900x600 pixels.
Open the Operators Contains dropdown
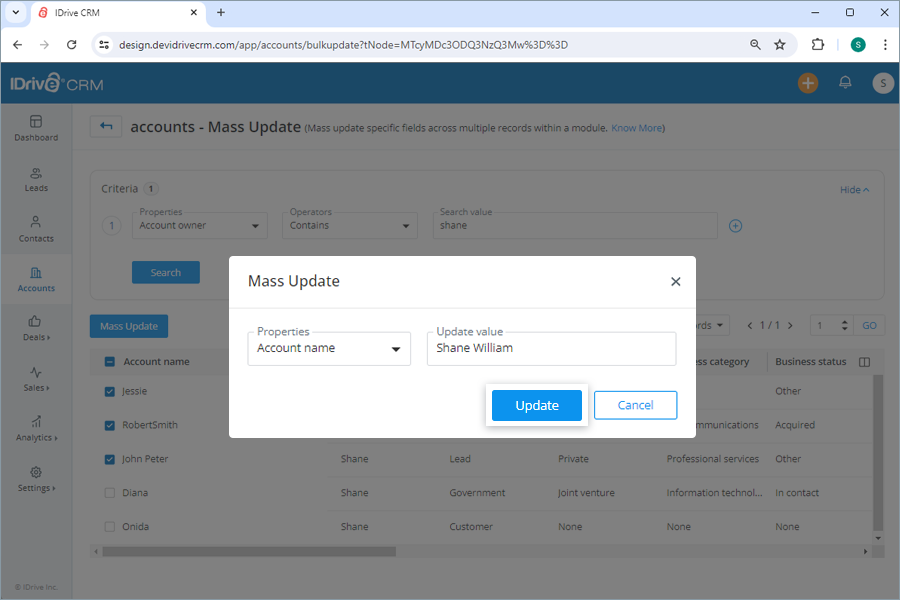coord(349,225)
